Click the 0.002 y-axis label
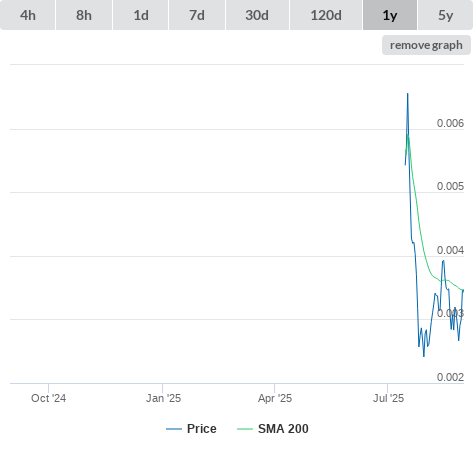 450,377
